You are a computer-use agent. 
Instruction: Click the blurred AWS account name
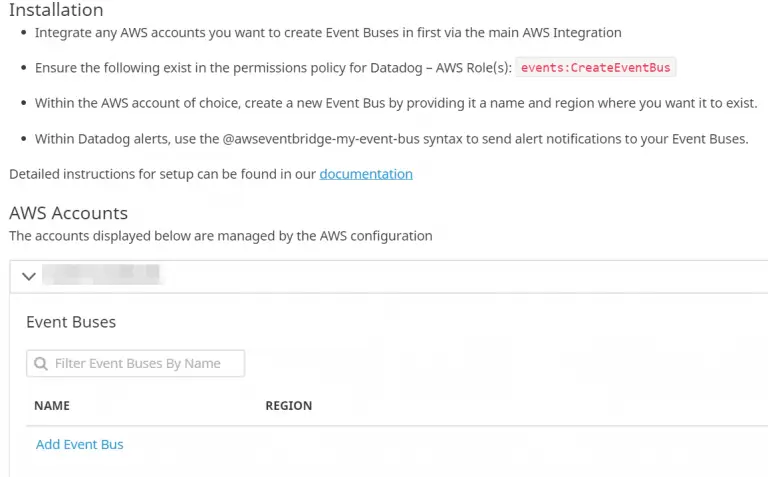[x=101, y=274]
